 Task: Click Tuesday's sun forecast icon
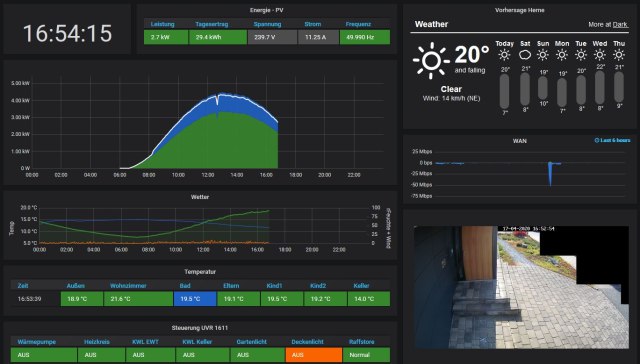tap(581, 55)
